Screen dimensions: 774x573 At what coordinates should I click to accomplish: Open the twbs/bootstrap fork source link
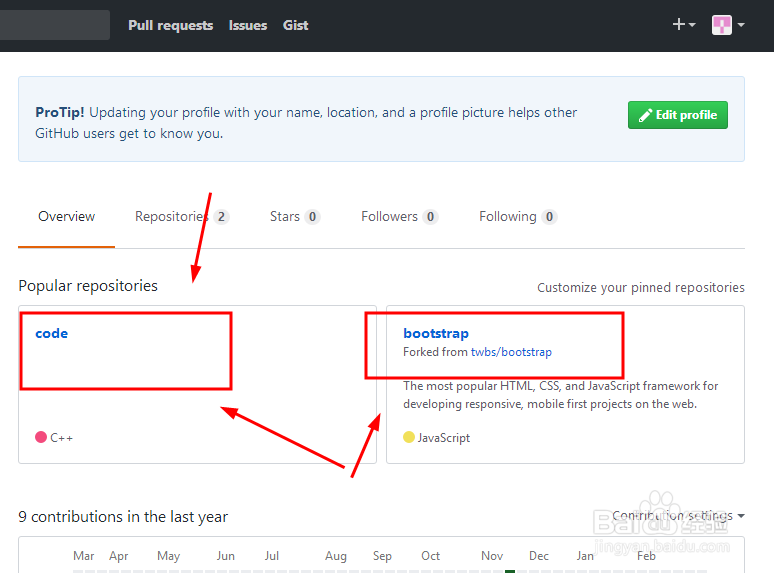511,352
